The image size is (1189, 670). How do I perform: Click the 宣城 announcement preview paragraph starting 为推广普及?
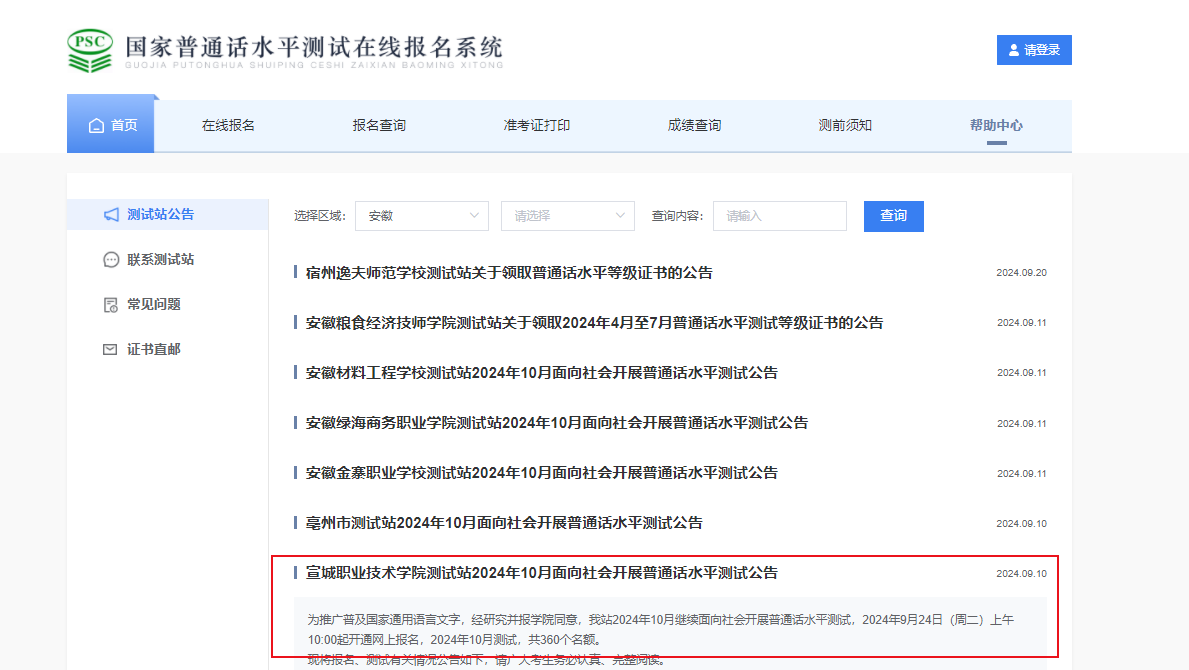(661, 630)
